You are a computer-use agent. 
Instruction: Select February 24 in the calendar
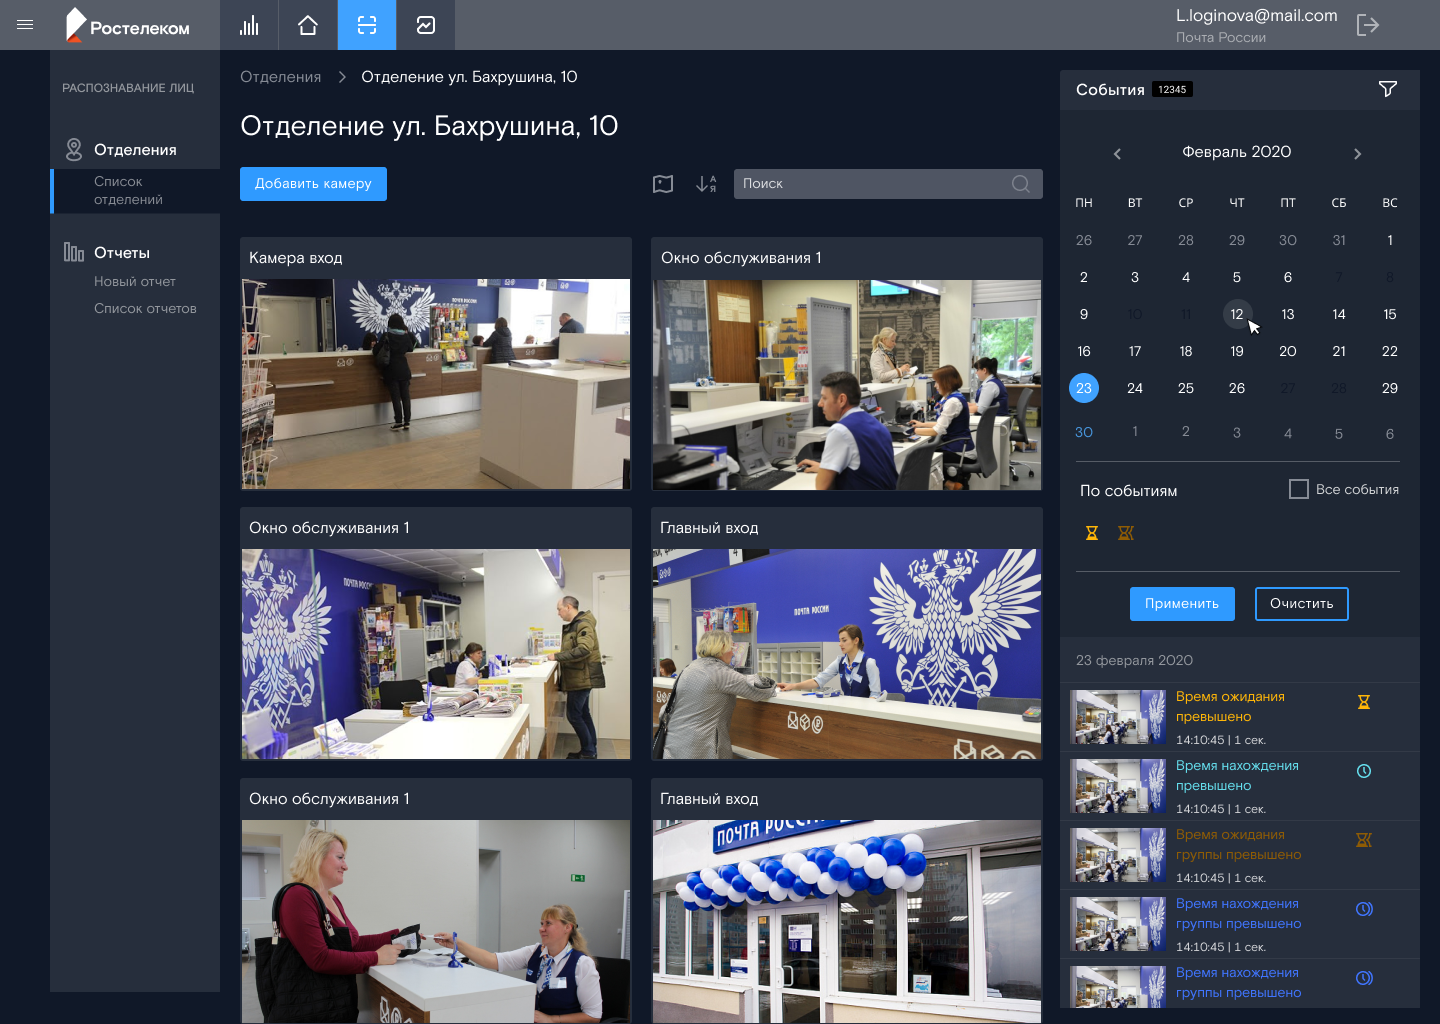[x=1135, y=388]
